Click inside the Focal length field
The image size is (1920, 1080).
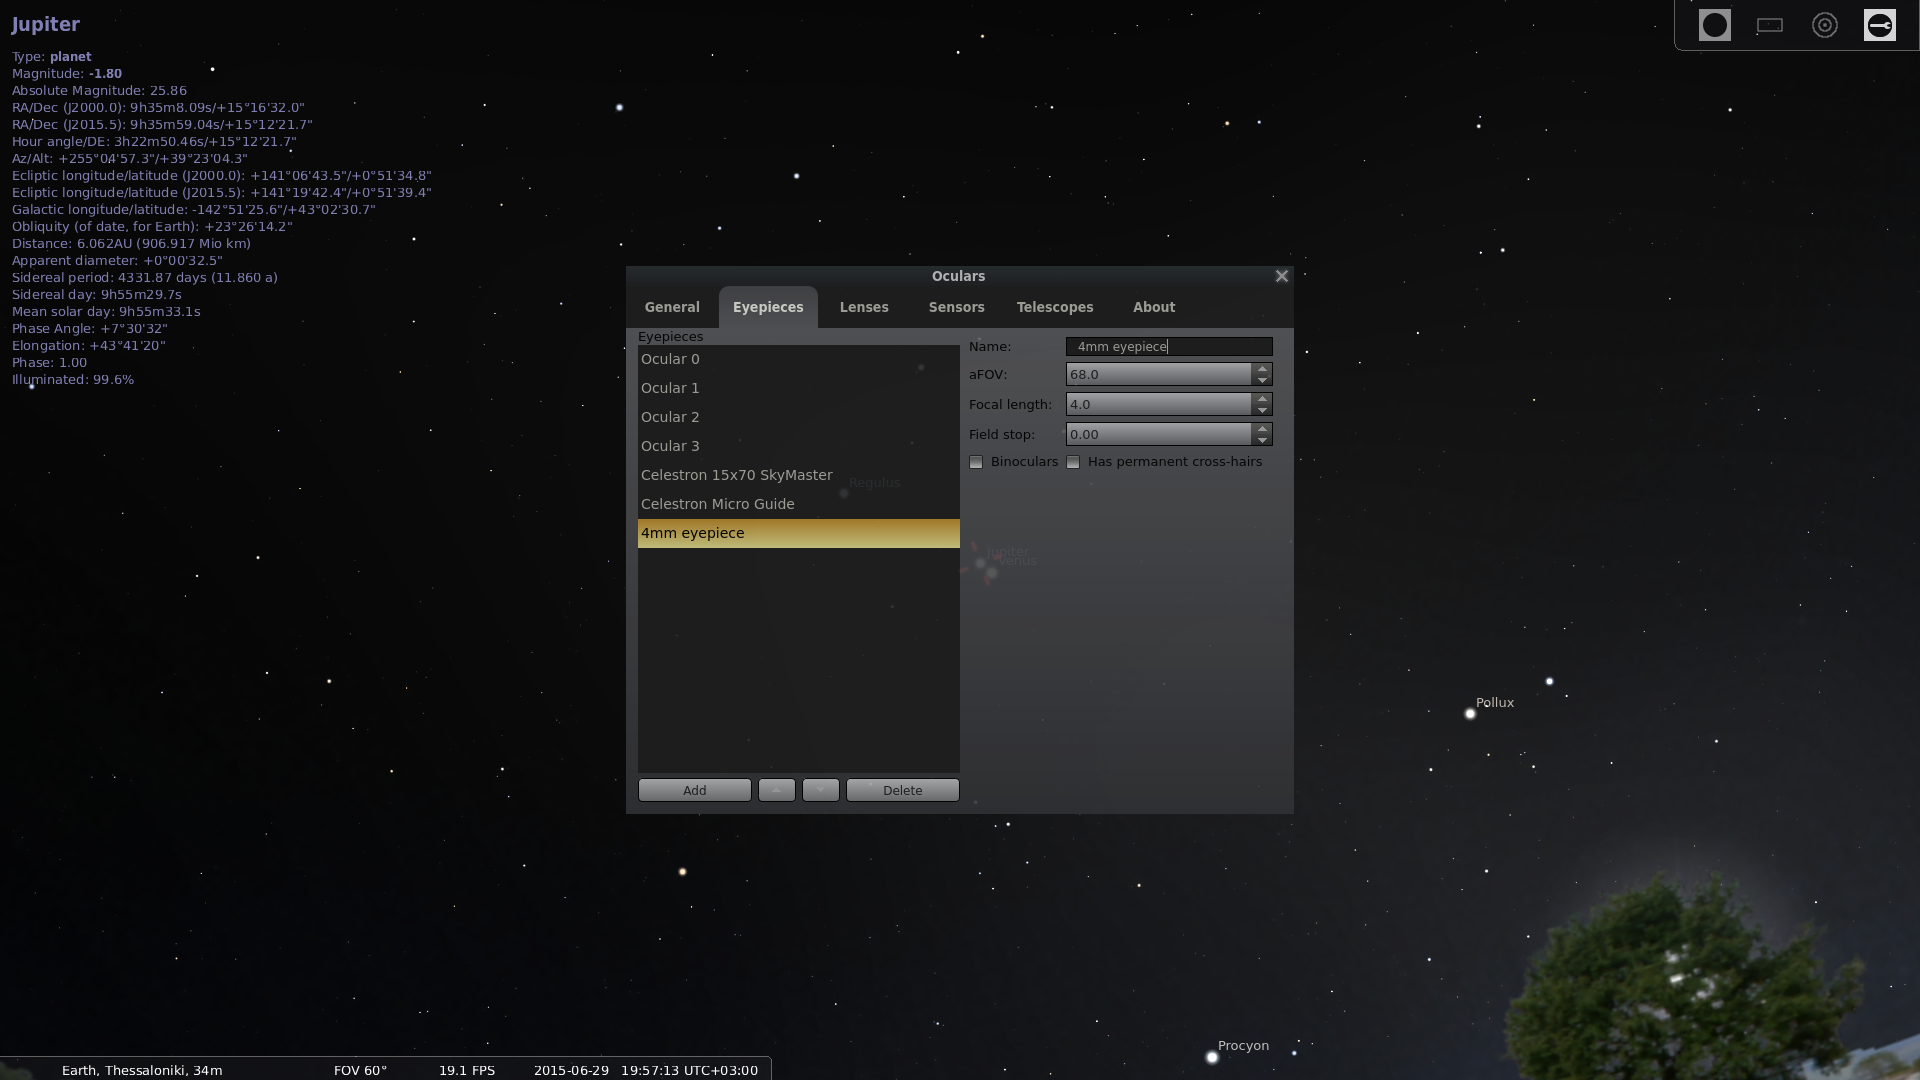click(1158, 404)
